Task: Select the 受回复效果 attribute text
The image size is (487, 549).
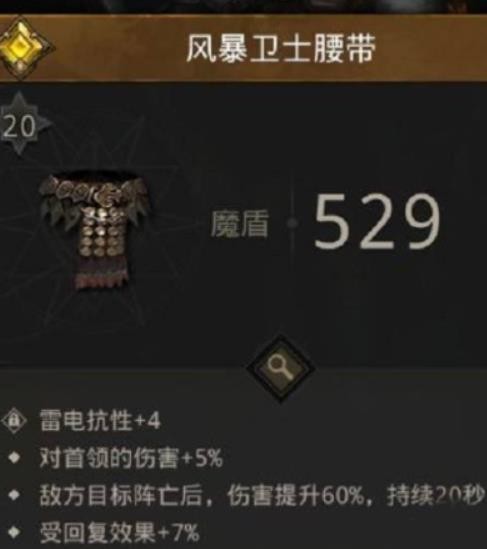Action: 97,532
